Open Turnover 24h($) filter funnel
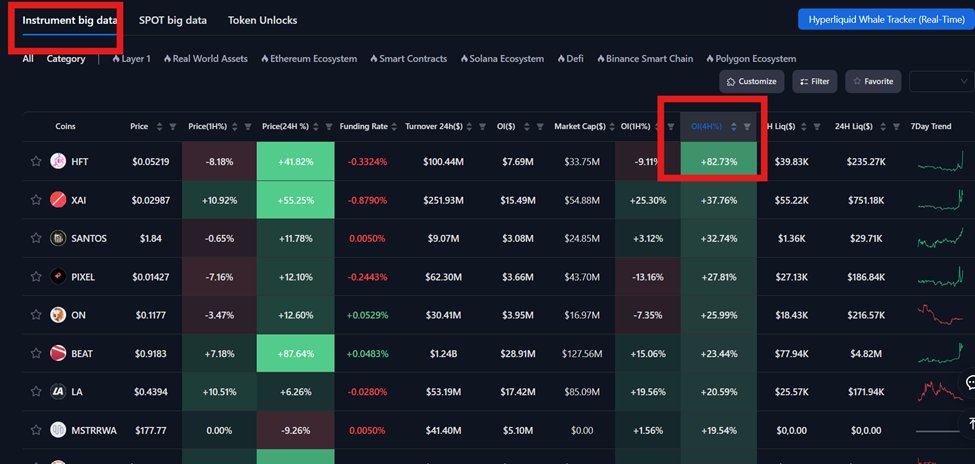Screen dimensions: 975x464 [x=483, y=127]
